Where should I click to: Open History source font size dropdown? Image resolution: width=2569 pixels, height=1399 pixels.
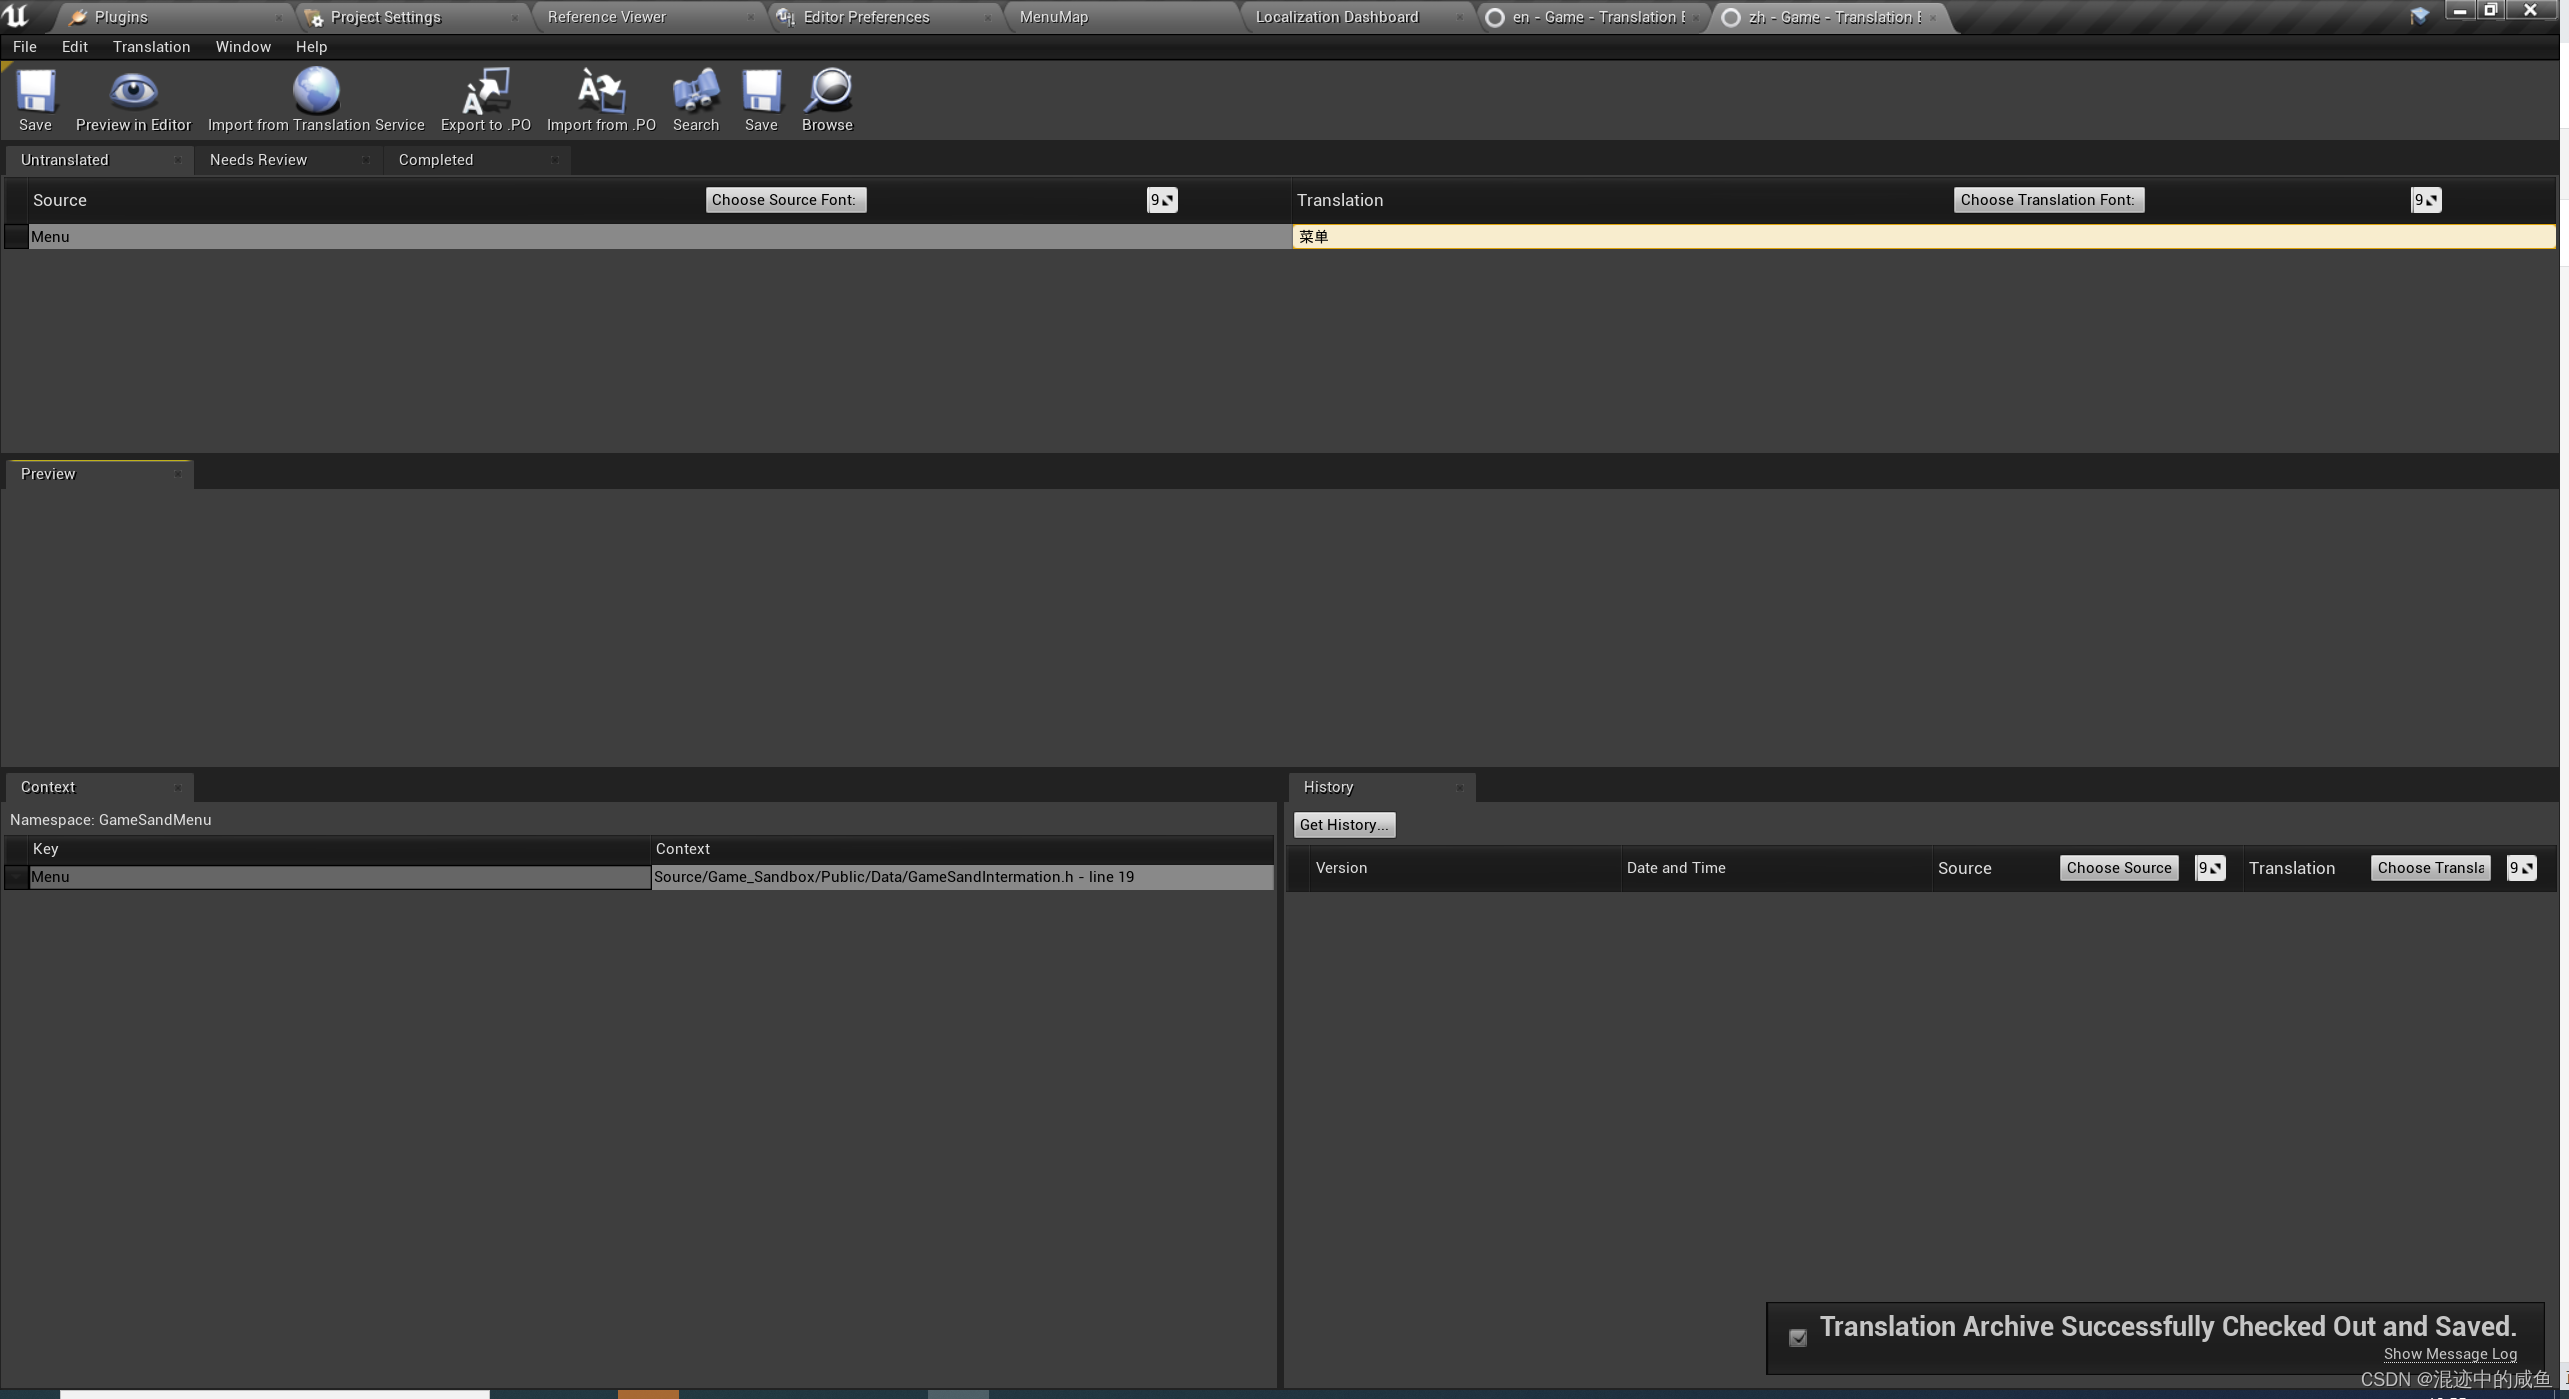(x=2210, y=868)
